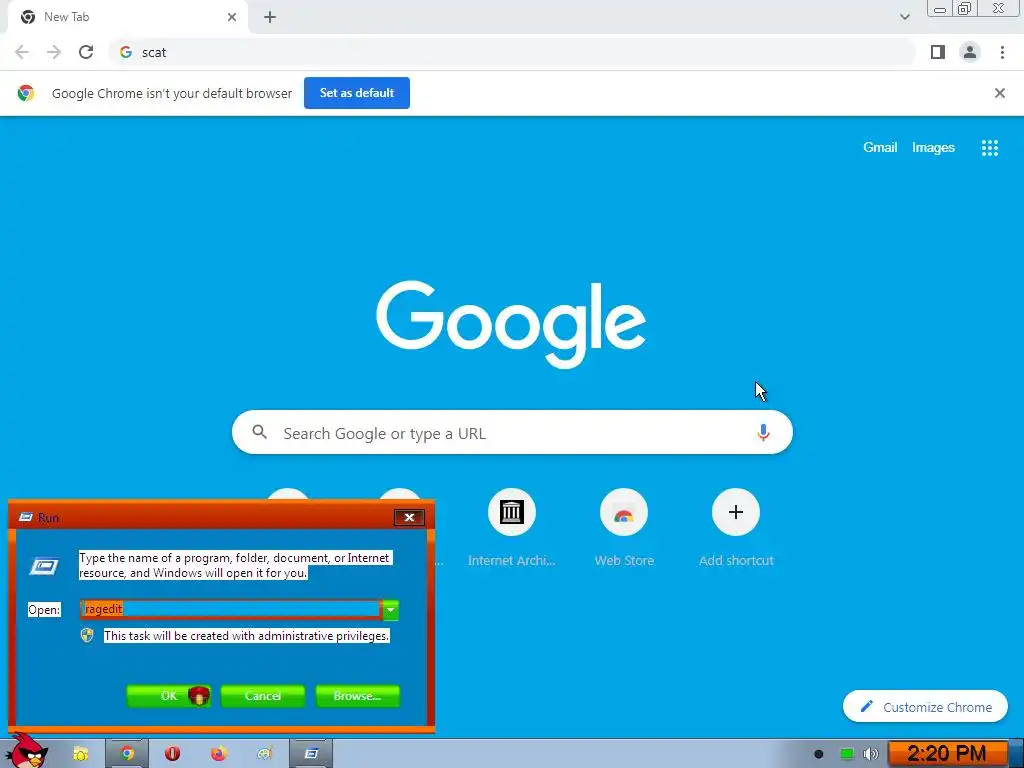Screen dimensions: 1024x768
Task: Expand the Run Open field dropdown arrow
Action: coord(391,610)
